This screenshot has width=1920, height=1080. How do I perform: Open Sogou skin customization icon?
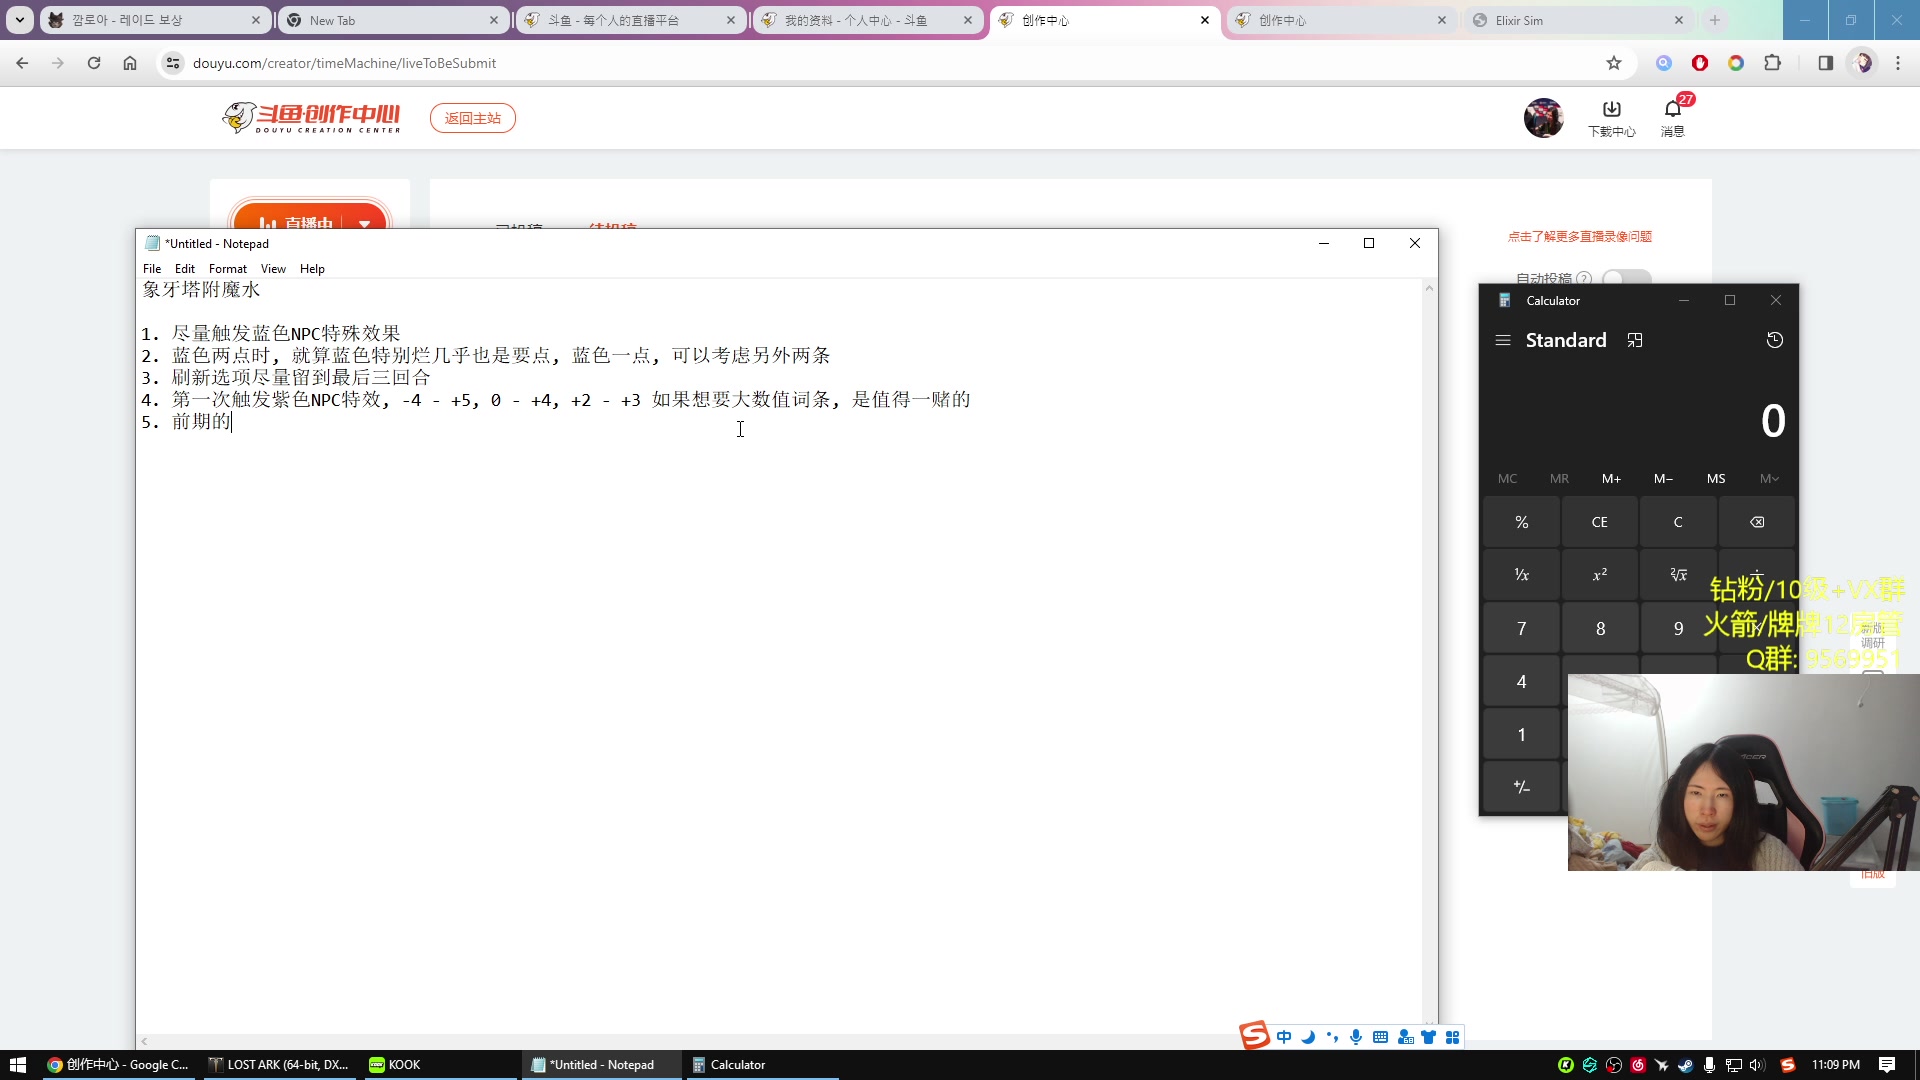pyautogui.click(x=1429, y=1037)
